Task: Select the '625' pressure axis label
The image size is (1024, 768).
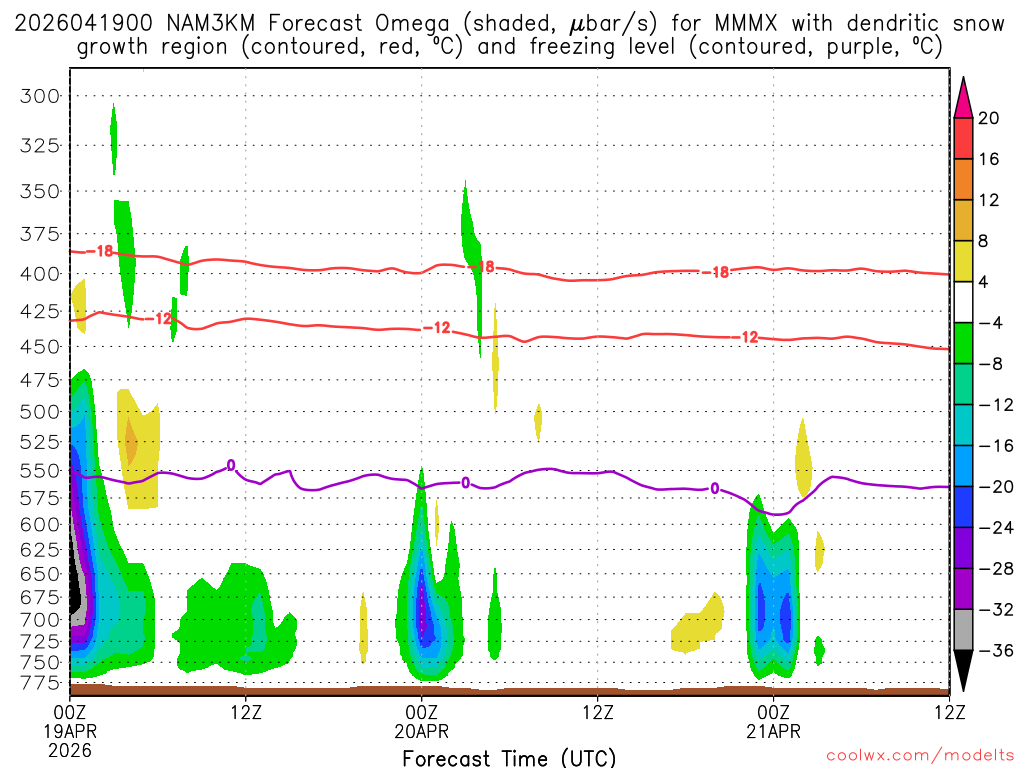Action: [40, 550]
